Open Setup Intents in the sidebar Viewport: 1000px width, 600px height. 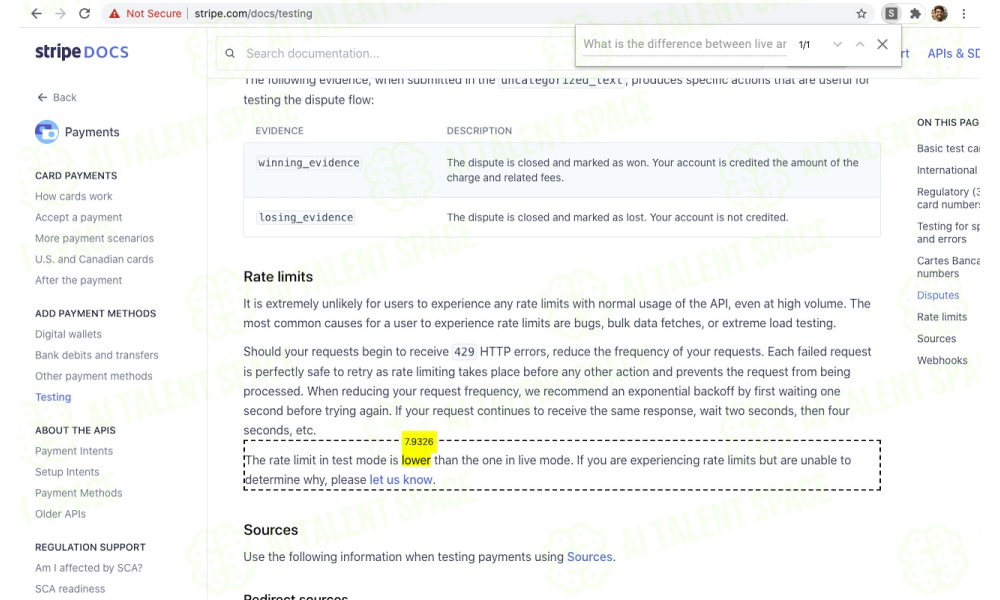67,472
